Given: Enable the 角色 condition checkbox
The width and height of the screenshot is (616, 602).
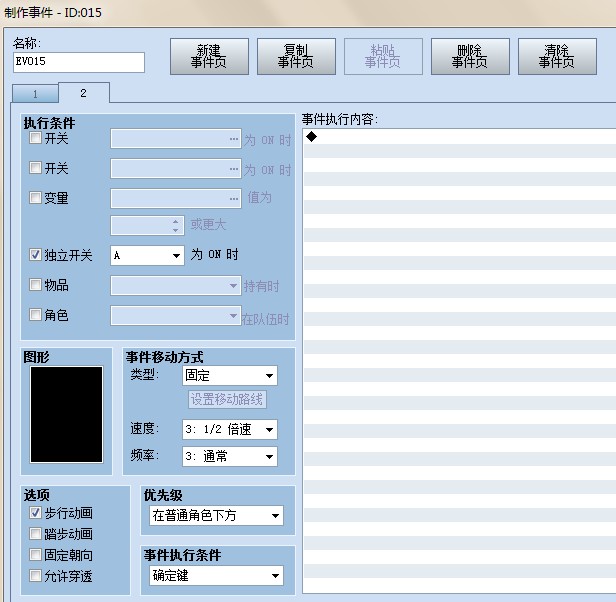Looking at the screenshot, I should (x=35, y=314).
